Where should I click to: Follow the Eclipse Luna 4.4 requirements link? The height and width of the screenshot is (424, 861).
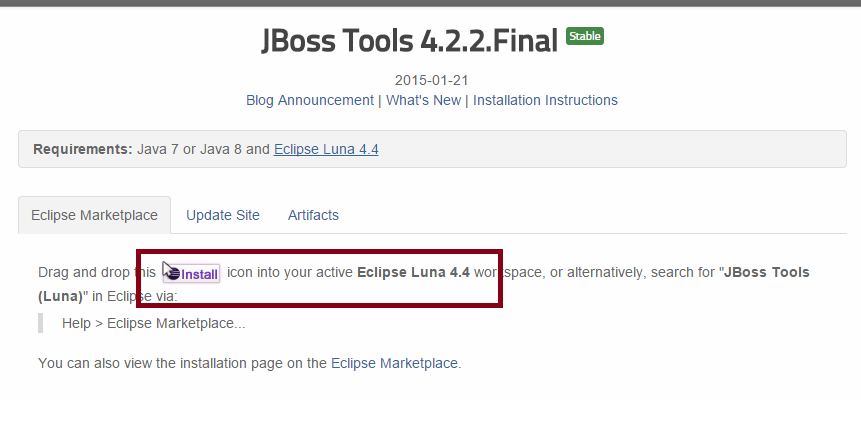(326, 149)
